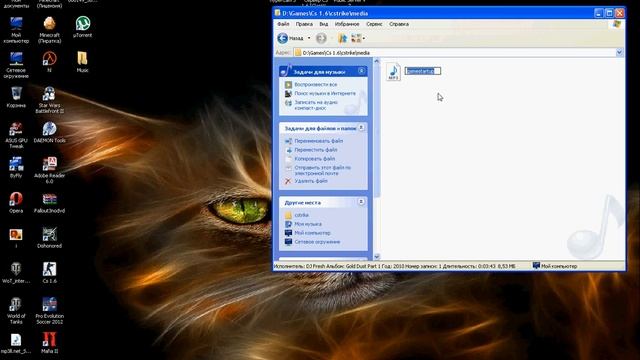
Task: Open the Правка menu
Action: [x=304, y=24]
